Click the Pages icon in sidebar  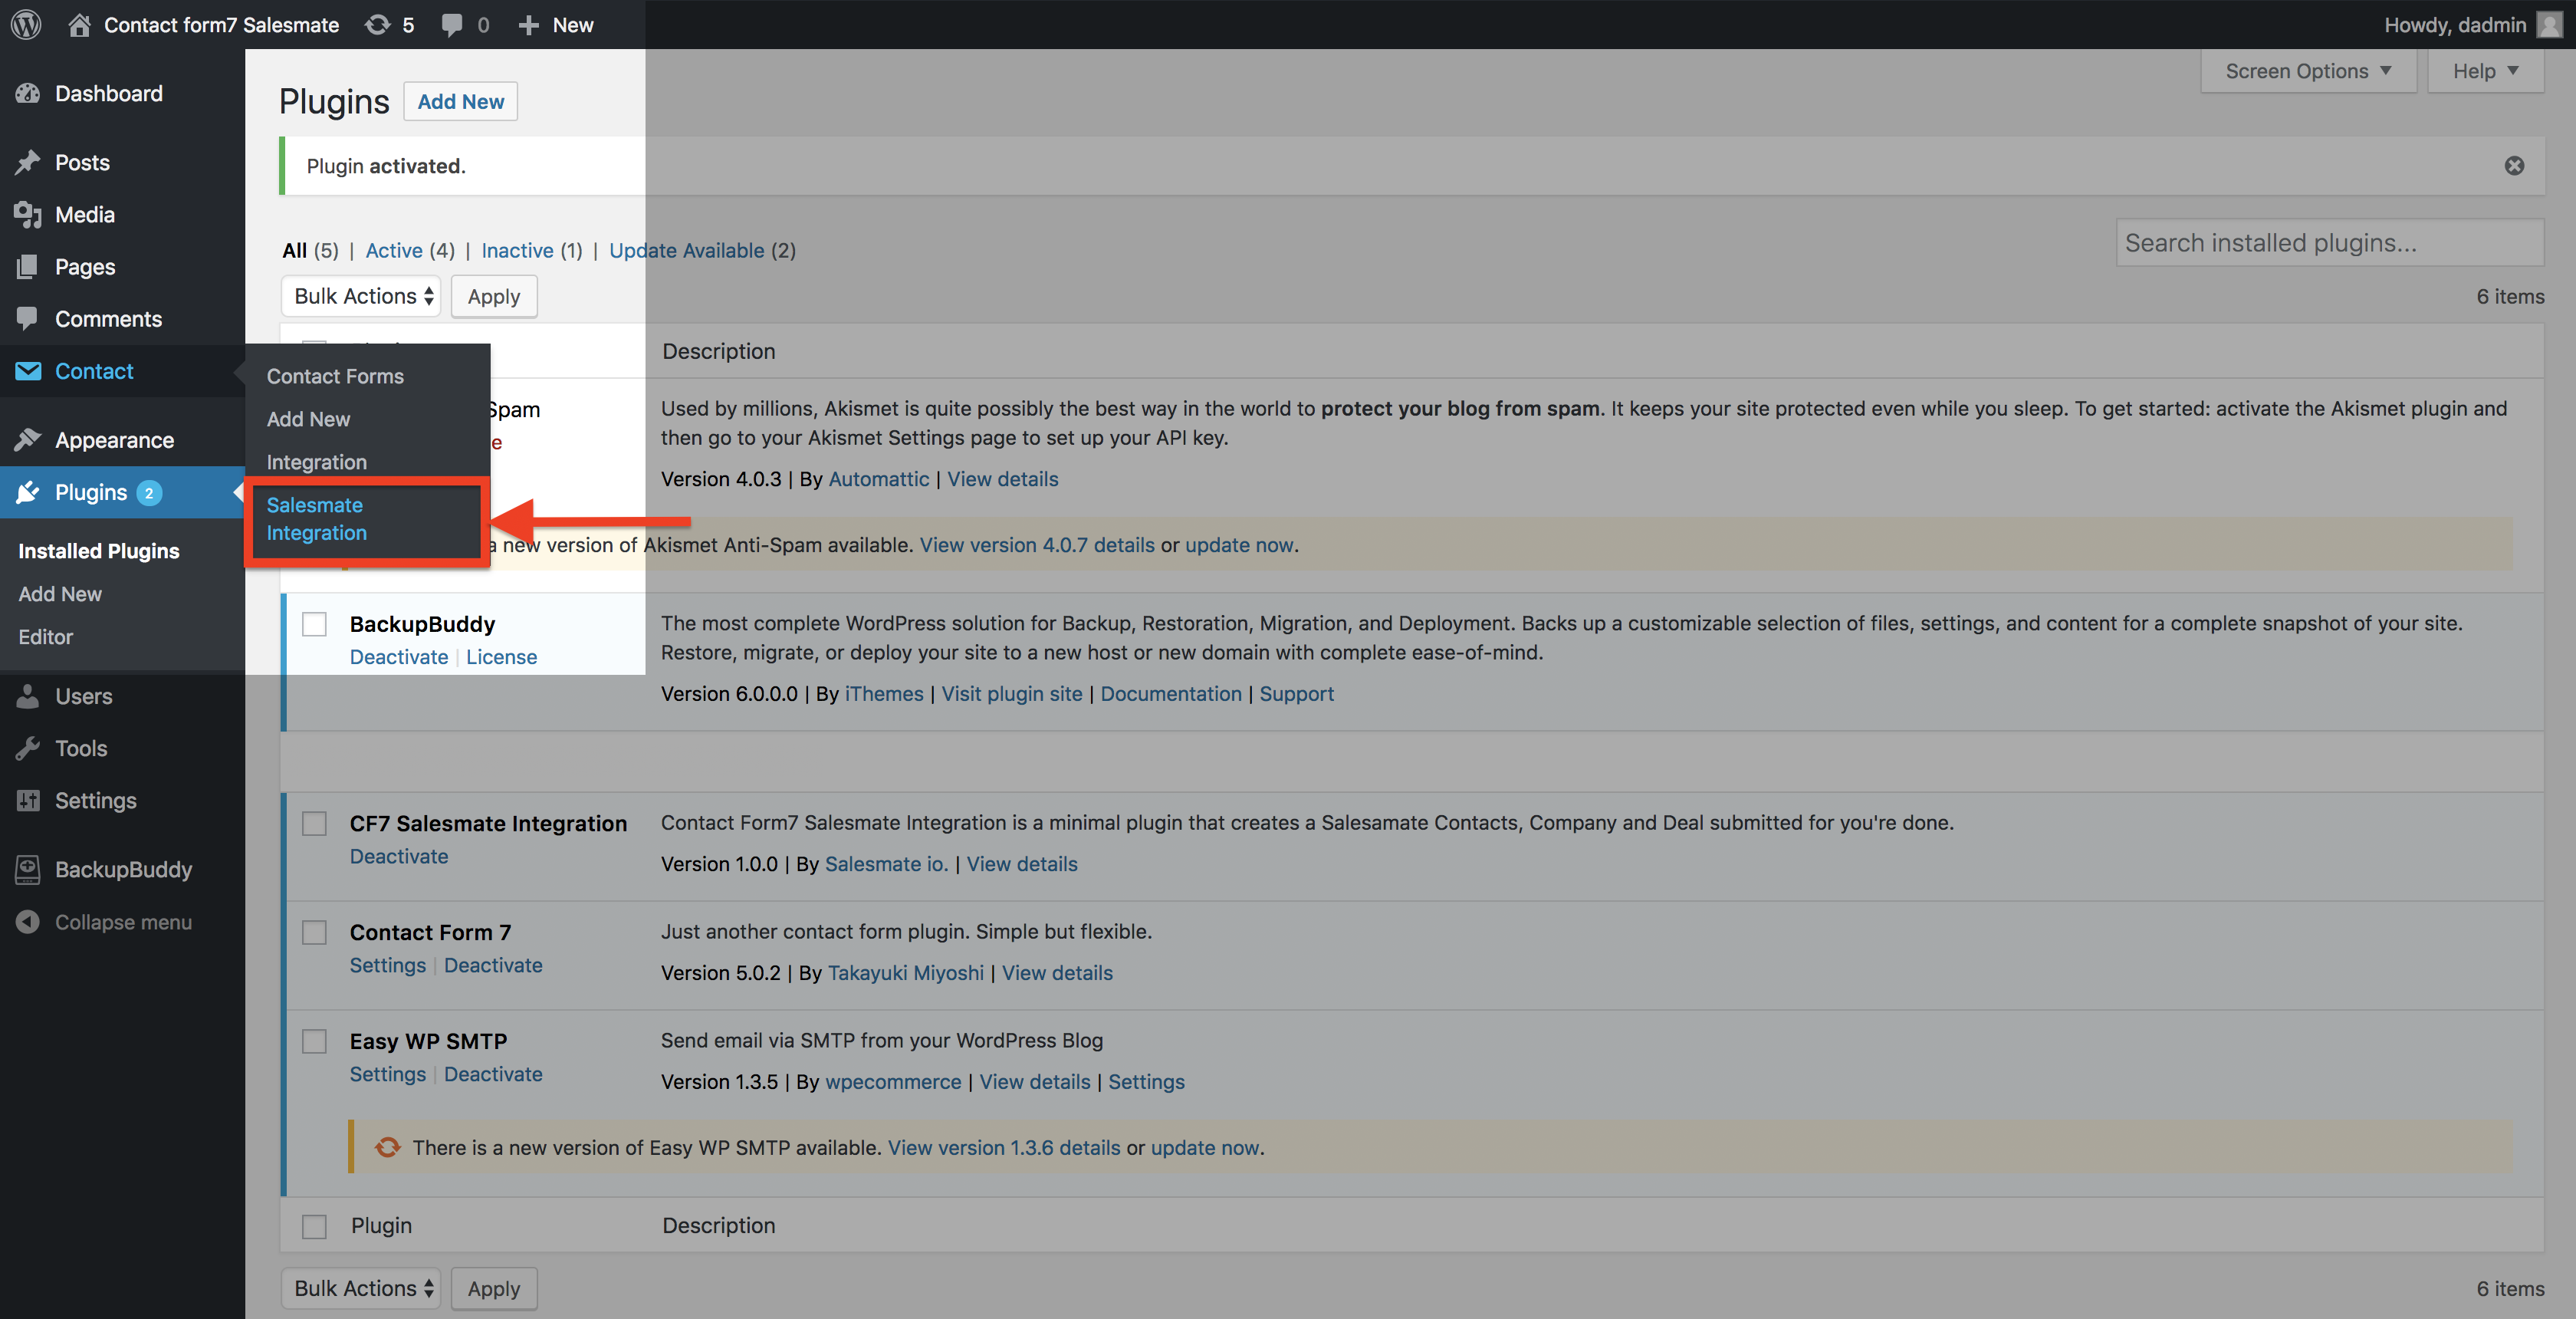coord(28,266)
